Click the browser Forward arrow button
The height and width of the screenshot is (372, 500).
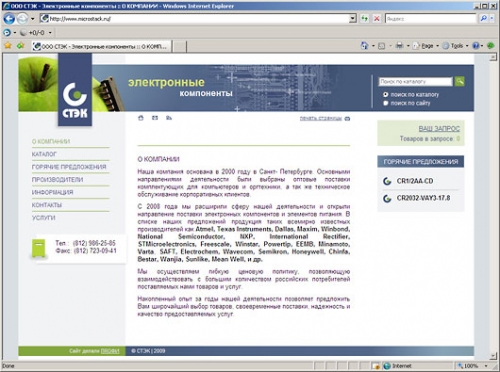22,19
